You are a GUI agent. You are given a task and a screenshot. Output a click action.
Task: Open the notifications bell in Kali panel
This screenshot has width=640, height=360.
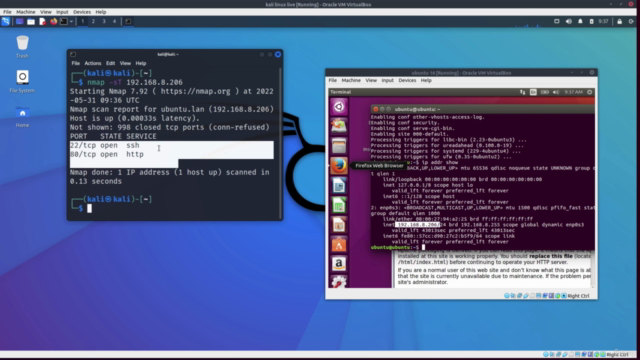580,21
